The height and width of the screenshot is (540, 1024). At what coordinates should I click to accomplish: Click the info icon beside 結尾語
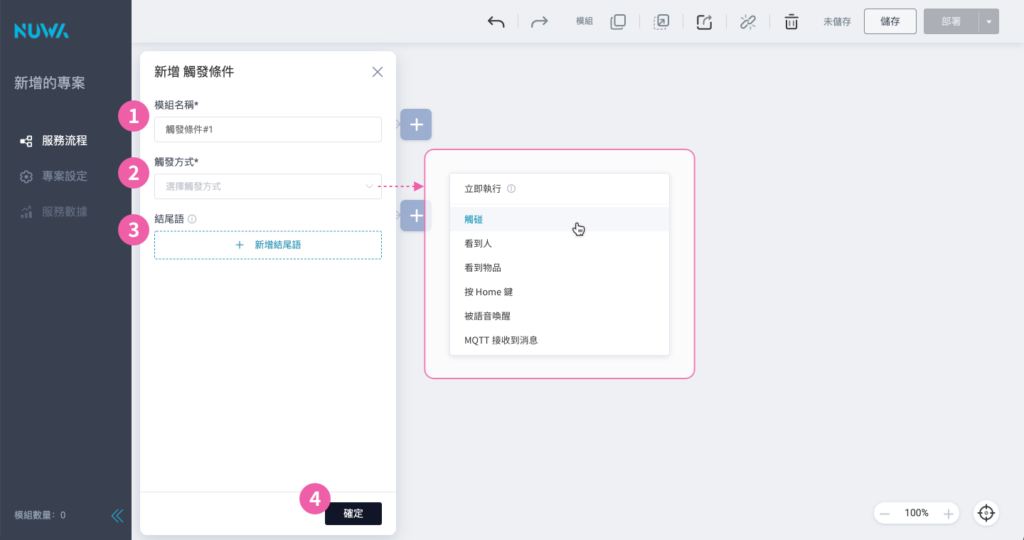click(192, 219)
